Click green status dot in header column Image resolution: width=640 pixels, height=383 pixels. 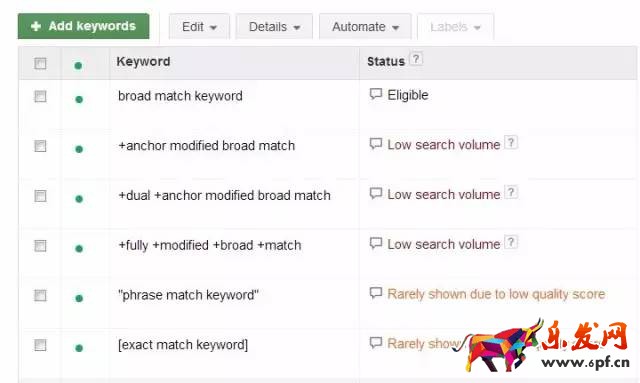point(78,65)
